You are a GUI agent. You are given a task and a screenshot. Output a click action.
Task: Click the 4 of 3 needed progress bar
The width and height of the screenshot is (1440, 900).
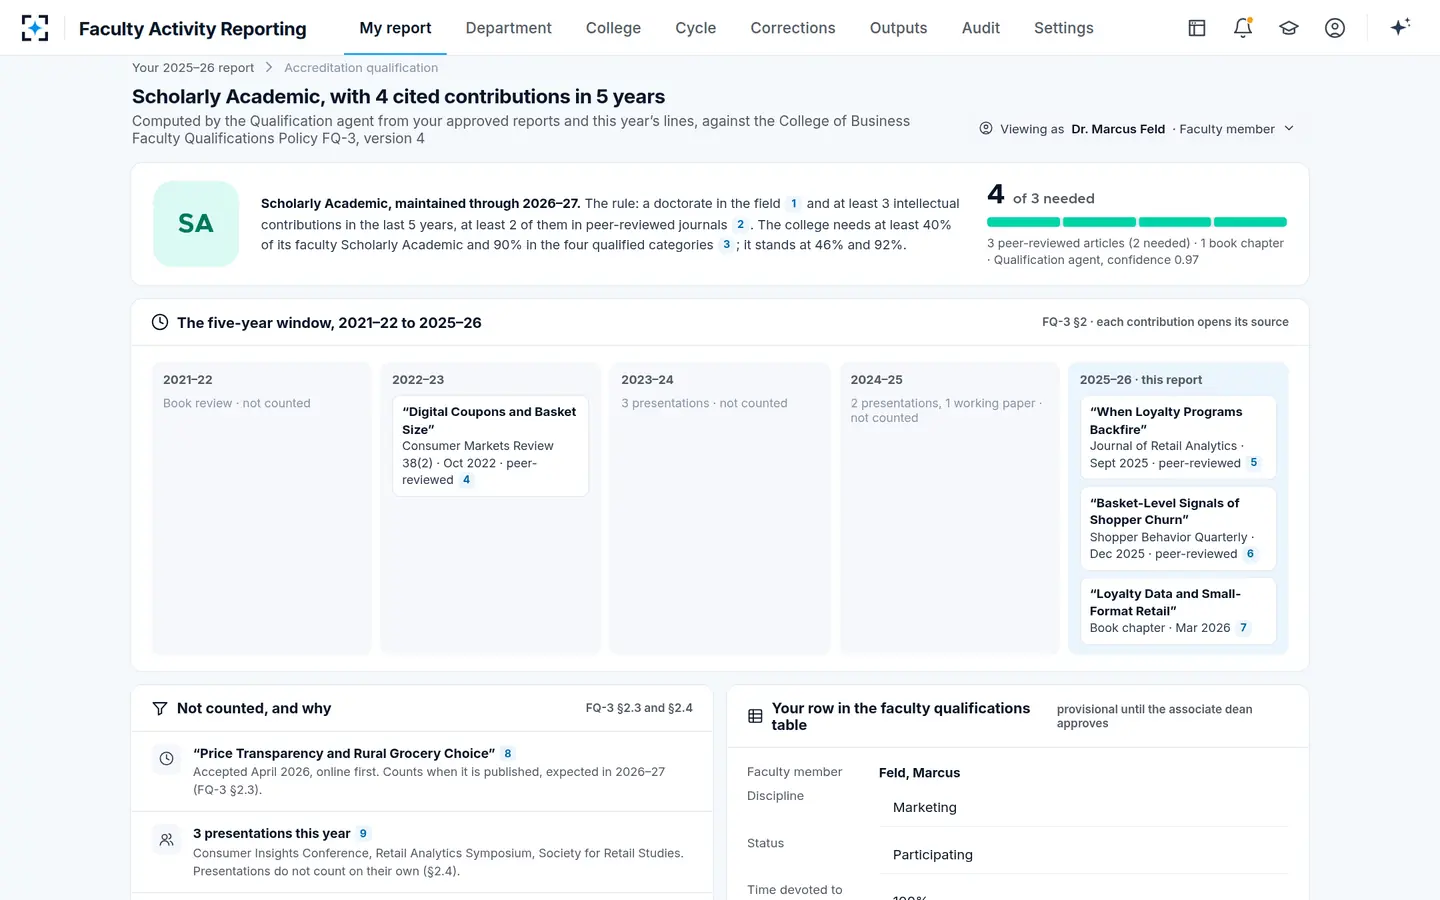(x=1137, y=222)
